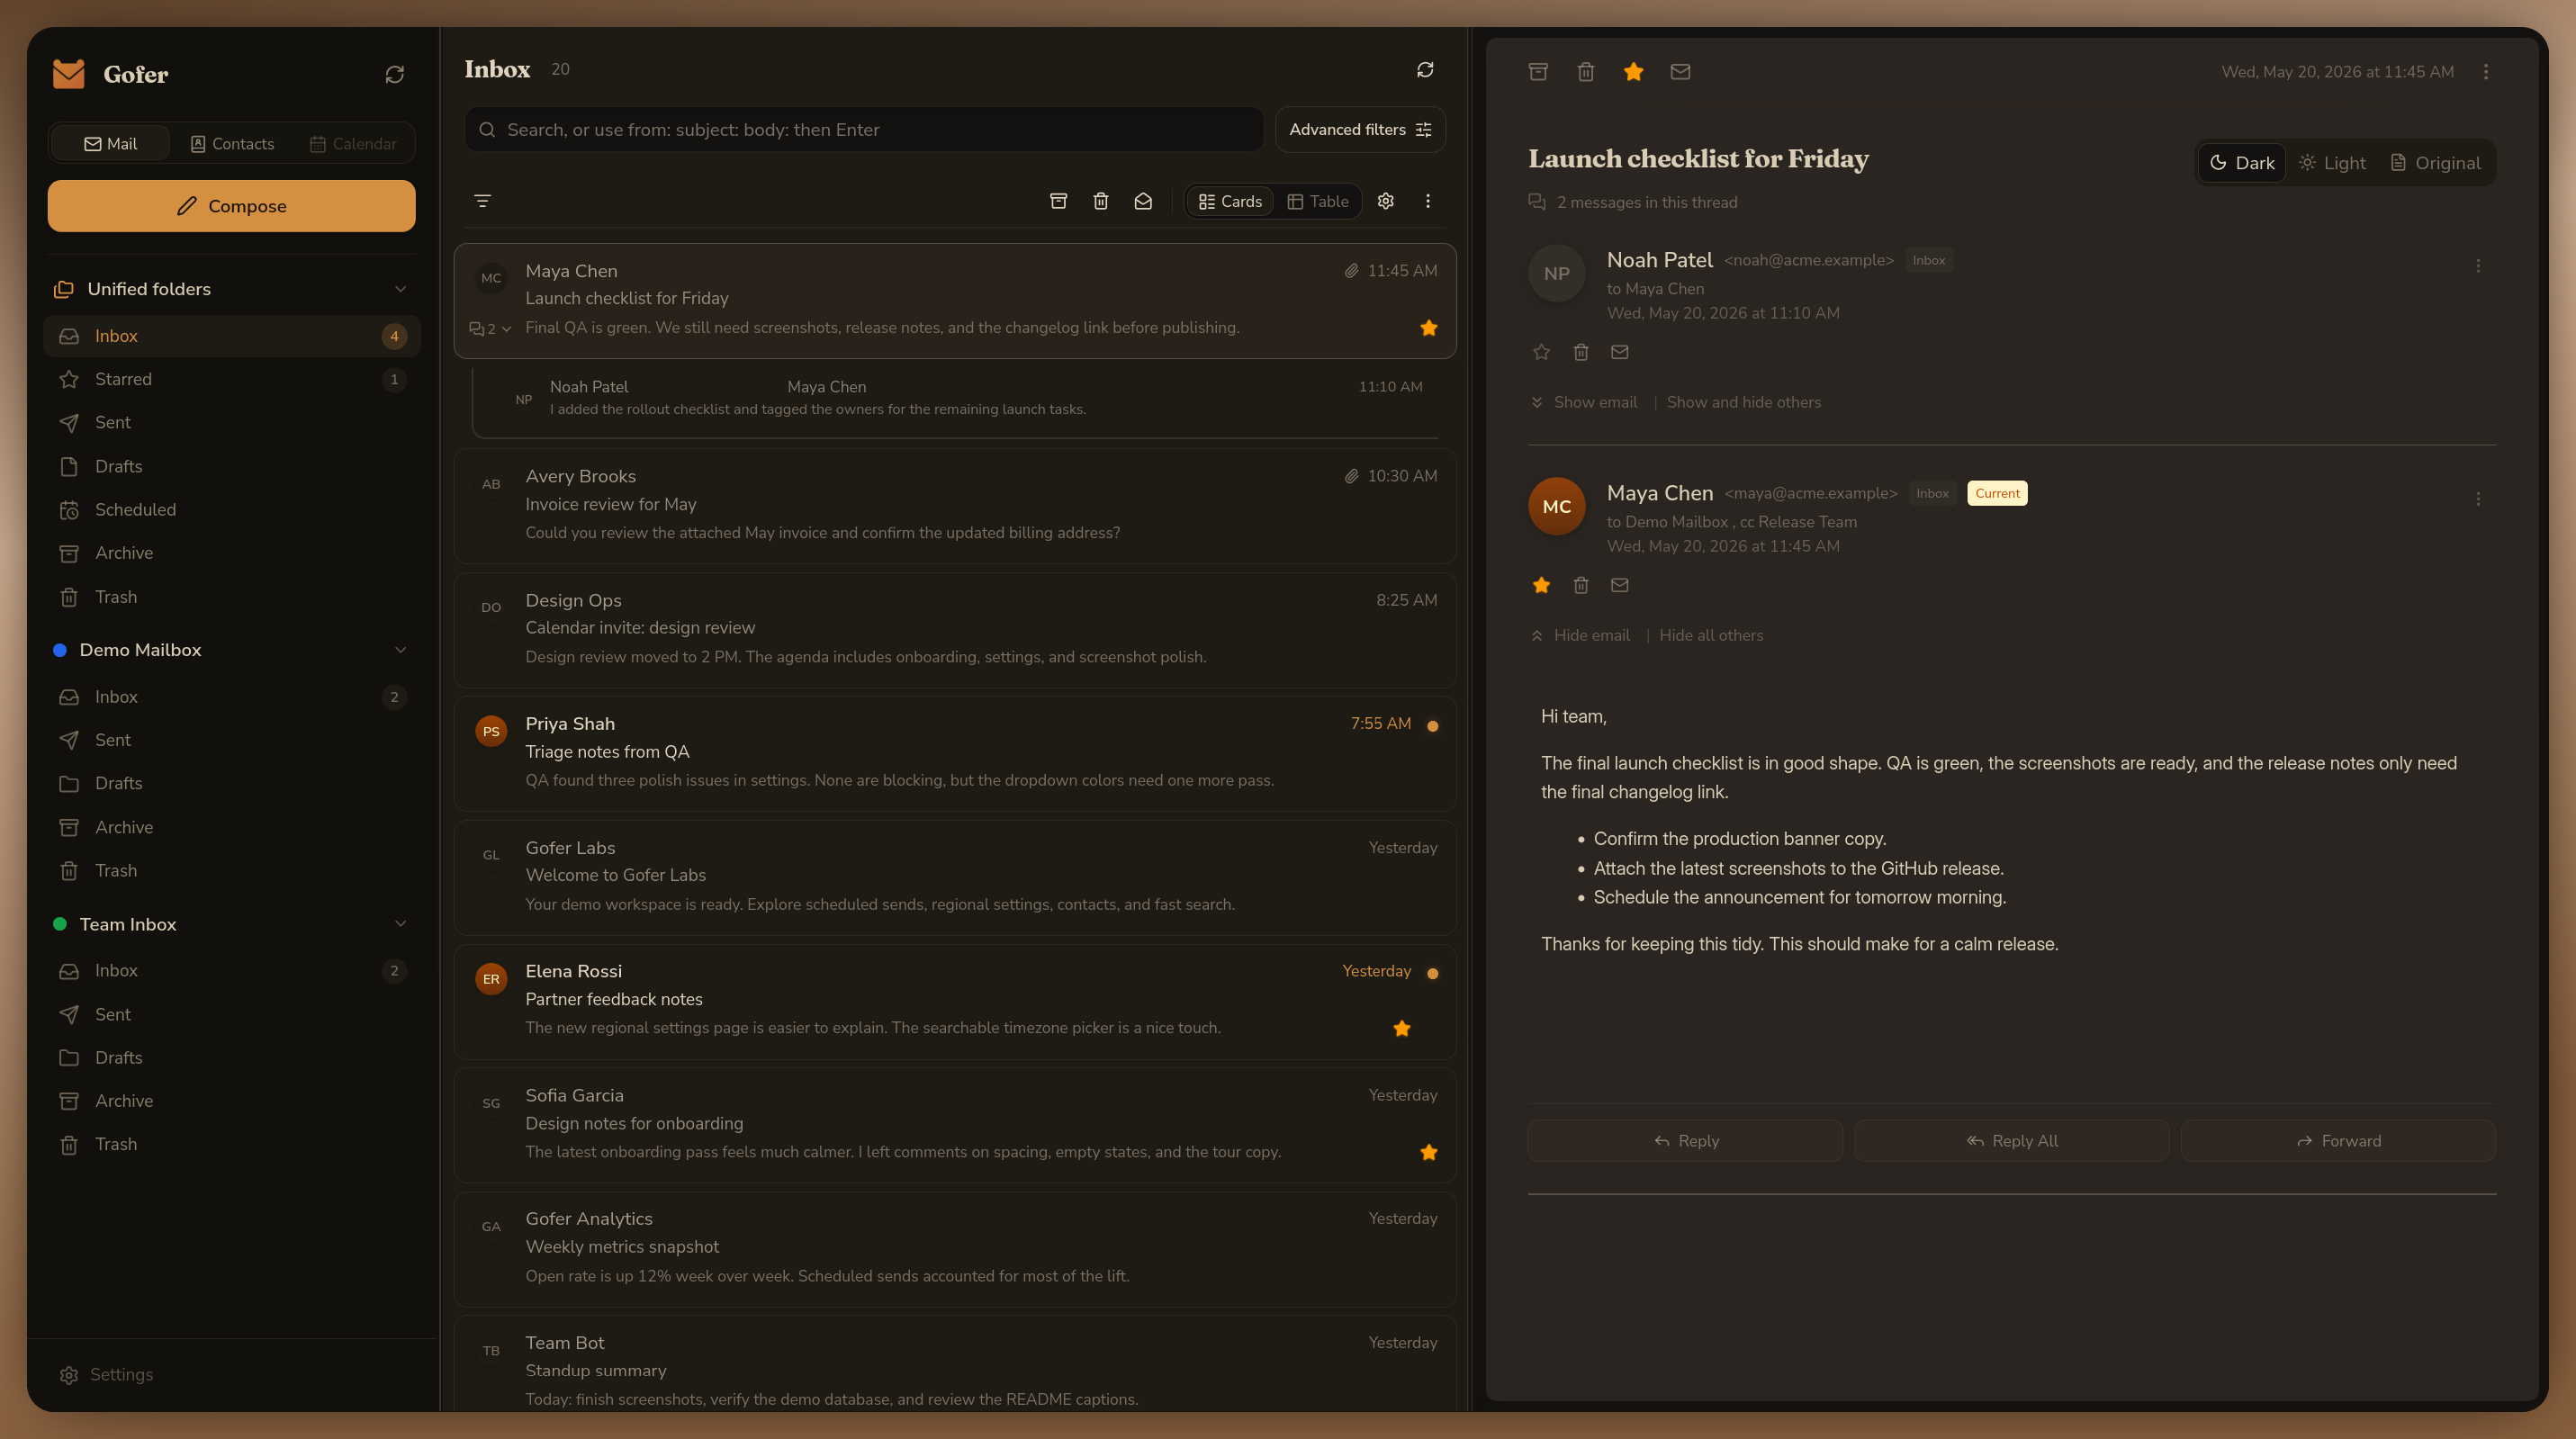Click attachment icon on Avery Brooks email
The height and width of the screenshot is (1439, 2576).
tap(1351, 476)
